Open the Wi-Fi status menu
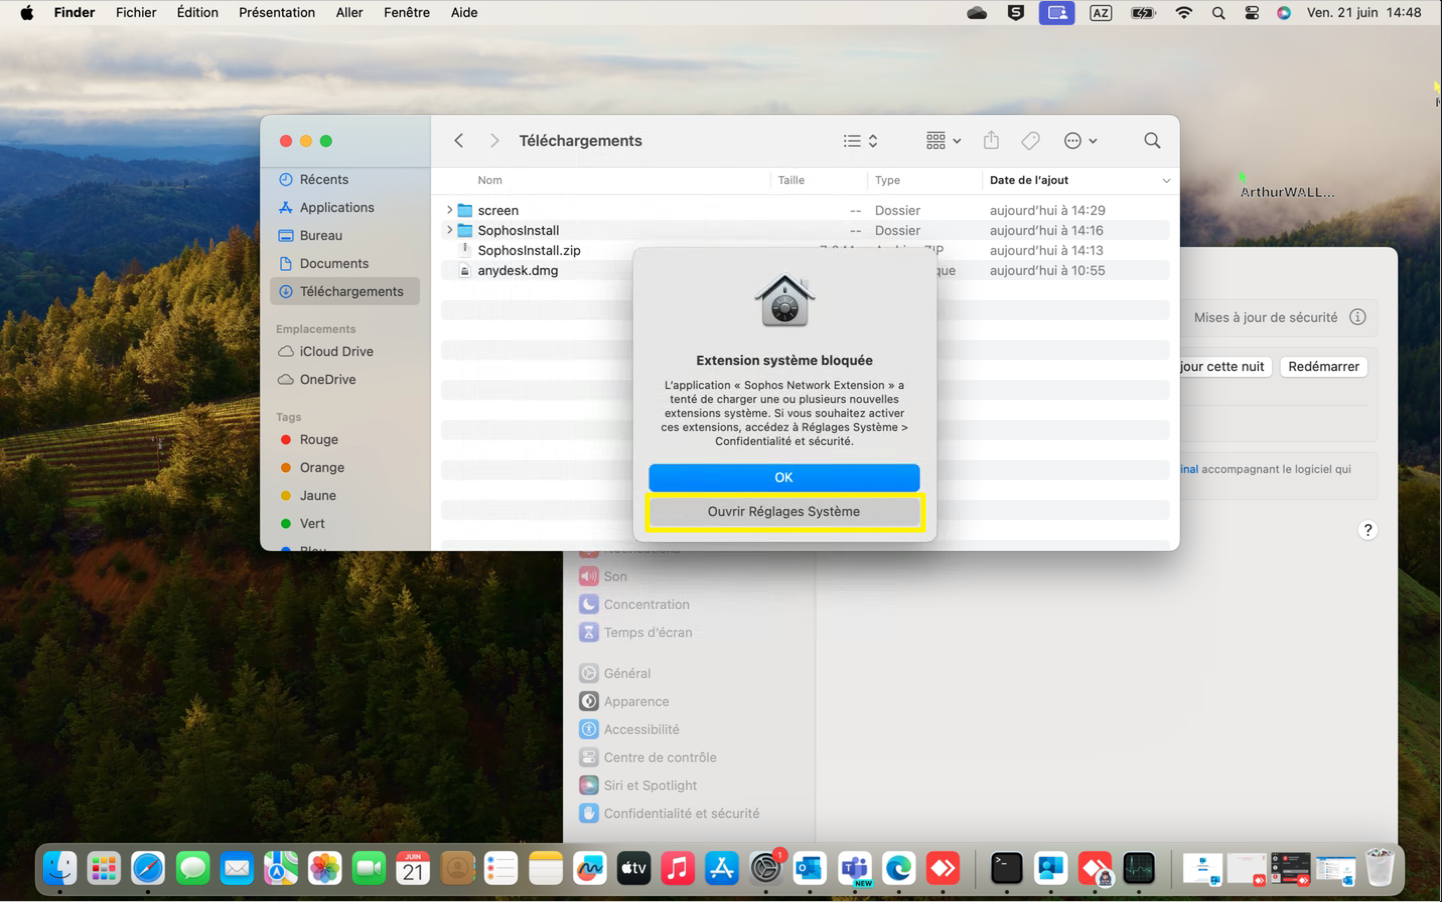 [x=1184, y=13]
